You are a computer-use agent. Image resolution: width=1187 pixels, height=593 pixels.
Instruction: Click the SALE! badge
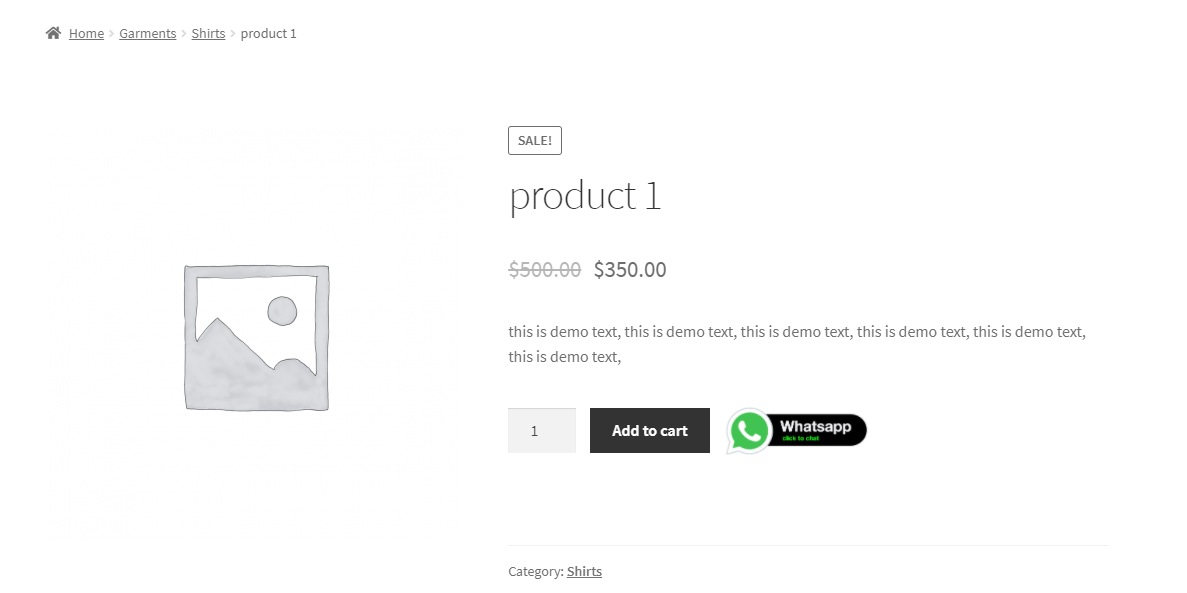point(534,140)
